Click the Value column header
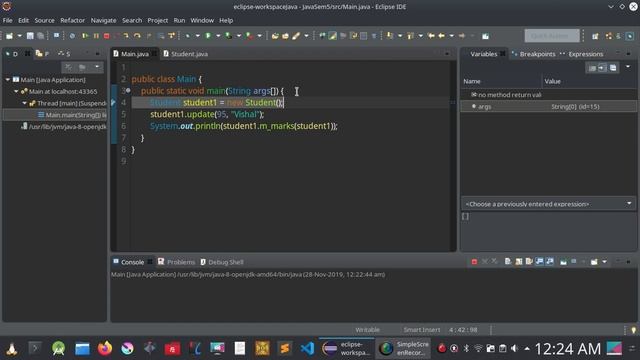Image resolution: width=640 pixels, height=360 pixels. [553, 81]
